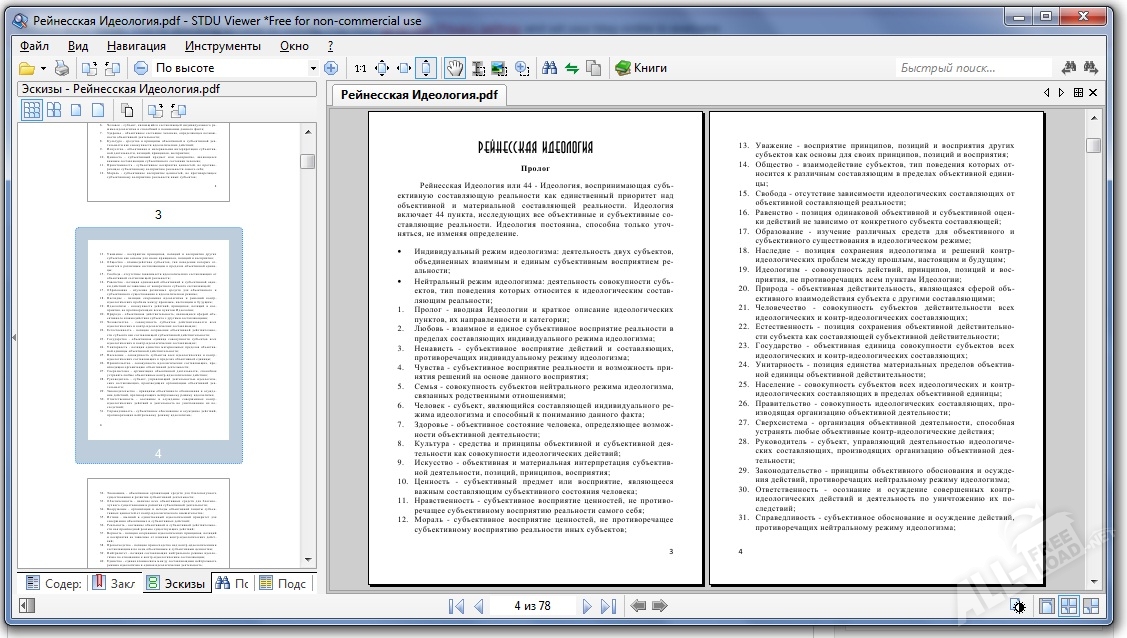Click the Быстрый поиск search field
This screenshot has width=1127, height=638.
[x=970, y=68]
